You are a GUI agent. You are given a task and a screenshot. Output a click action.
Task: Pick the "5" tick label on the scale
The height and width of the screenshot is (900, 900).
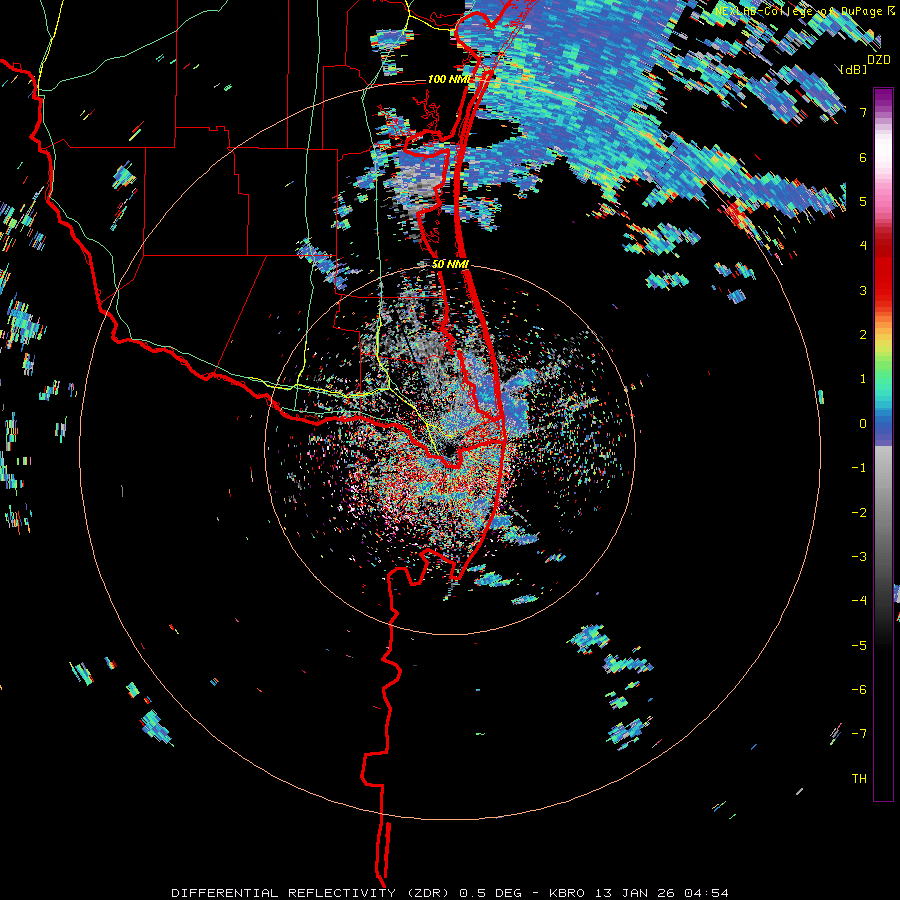coord(863,201)
